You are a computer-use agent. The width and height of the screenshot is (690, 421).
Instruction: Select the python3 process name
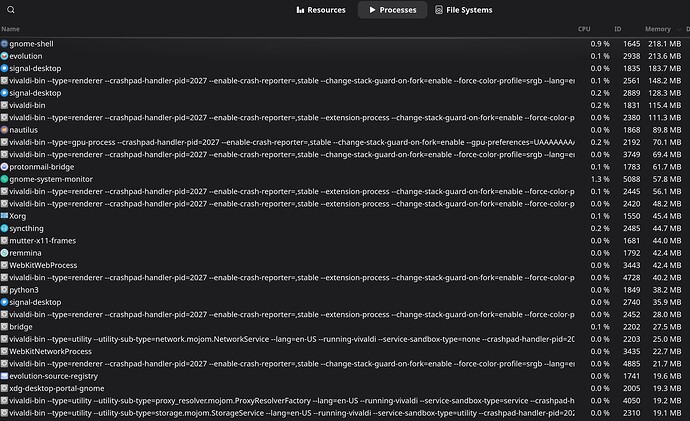(24, 290)
